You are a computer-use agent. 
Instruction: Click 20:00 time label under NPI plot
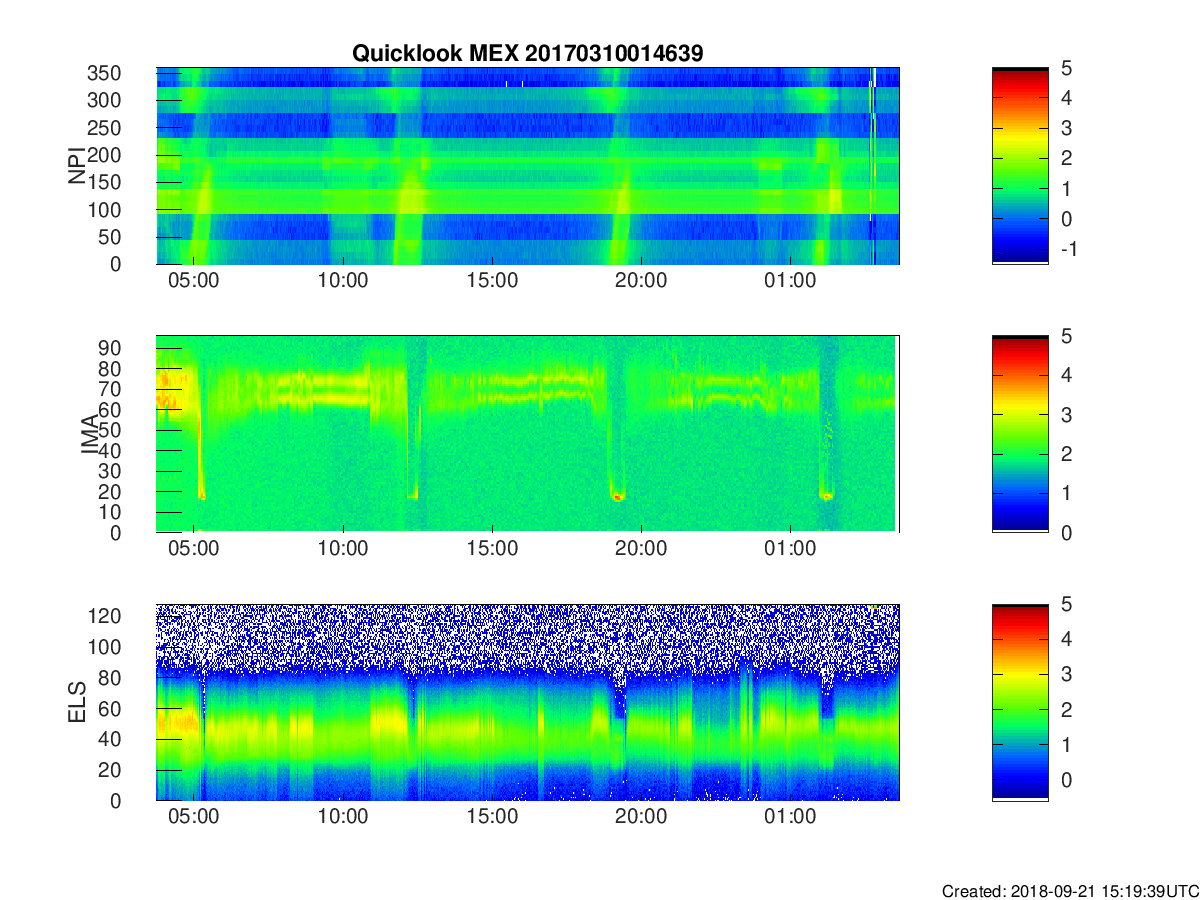pyautogui.click(x=641, y=281)
